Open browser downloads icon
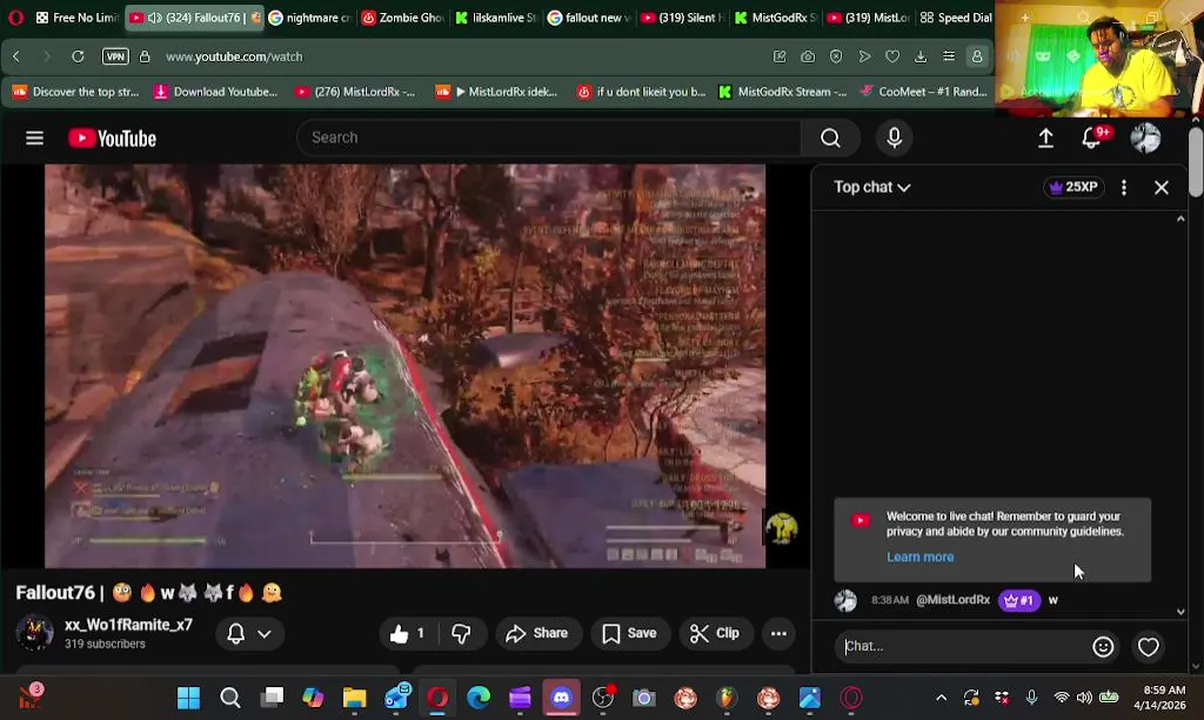Viewport: 1204px width, 720px height. pyautogui.click(x=921, y=57)
